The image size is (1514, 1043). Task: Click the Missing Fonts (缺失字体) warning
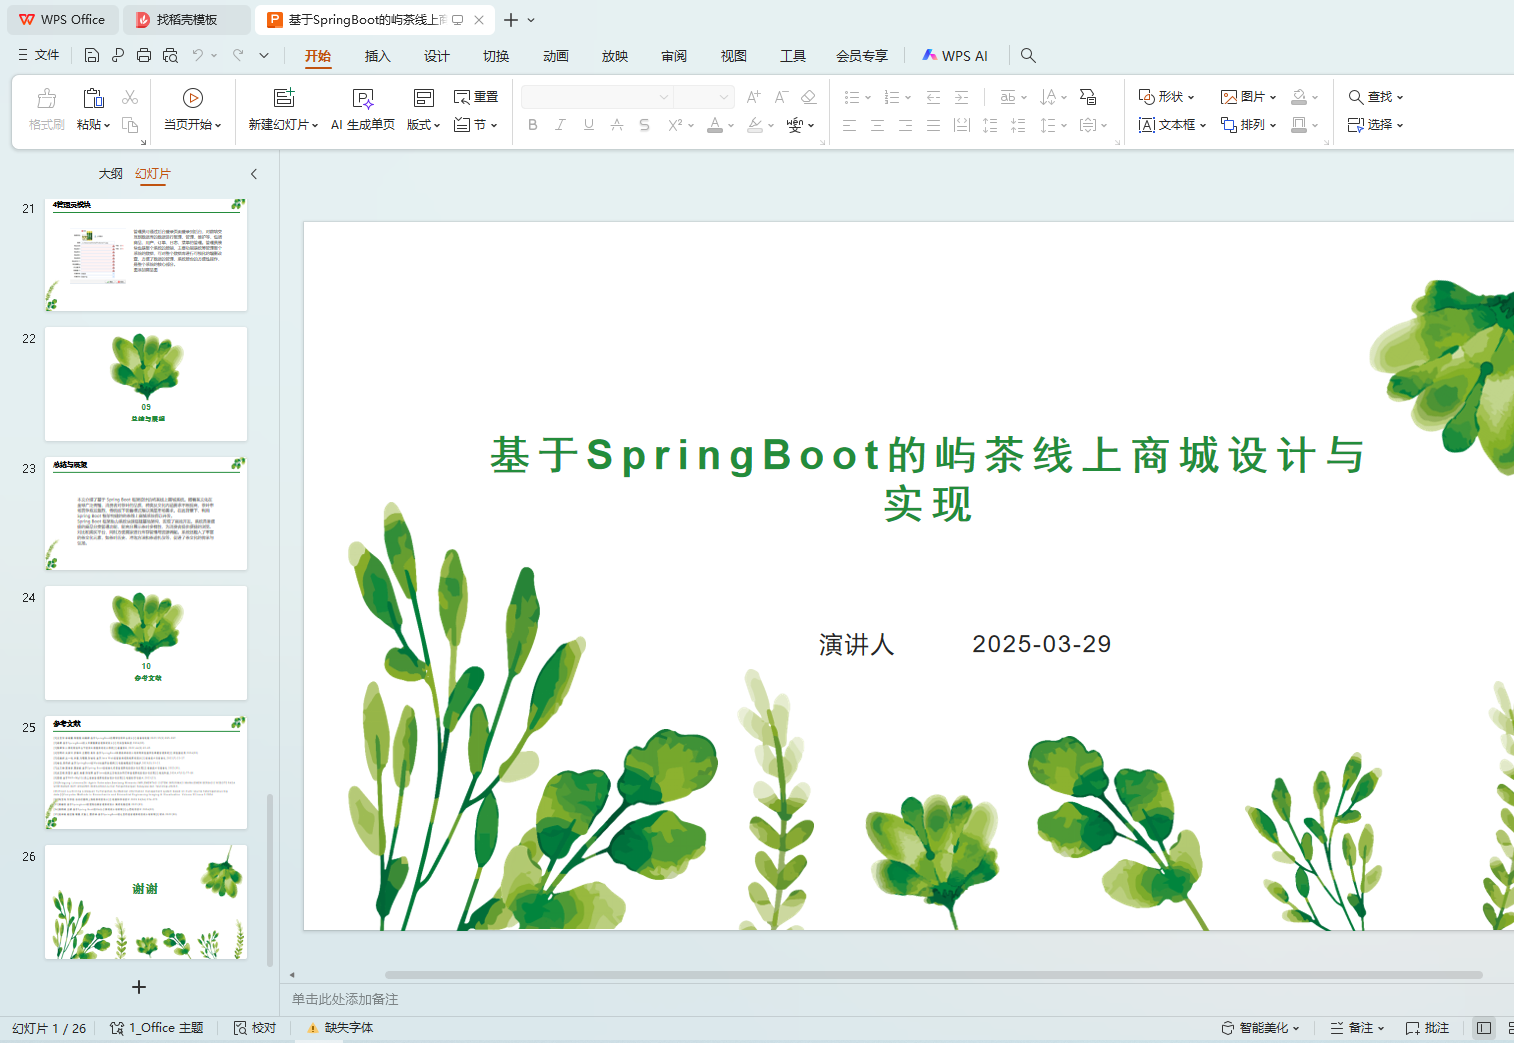340,1028
